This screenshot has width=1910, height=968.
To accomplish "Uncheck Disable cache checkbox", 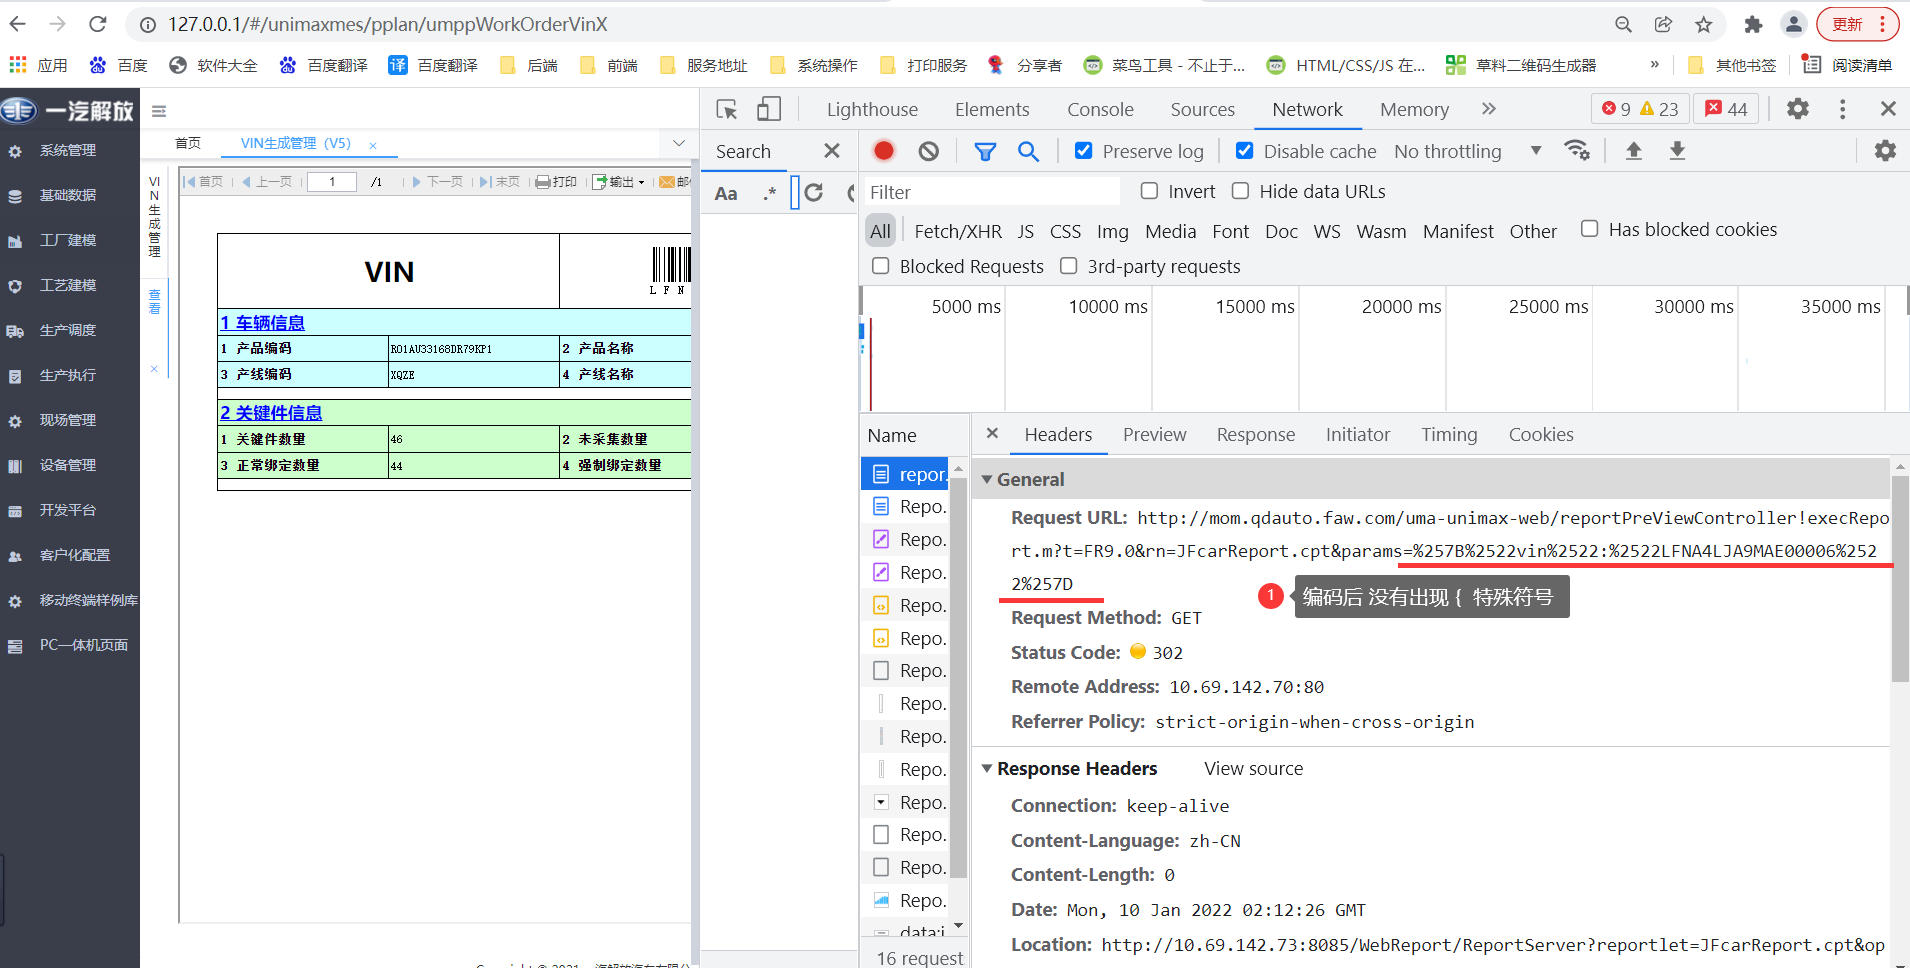I will point(1245,150).
